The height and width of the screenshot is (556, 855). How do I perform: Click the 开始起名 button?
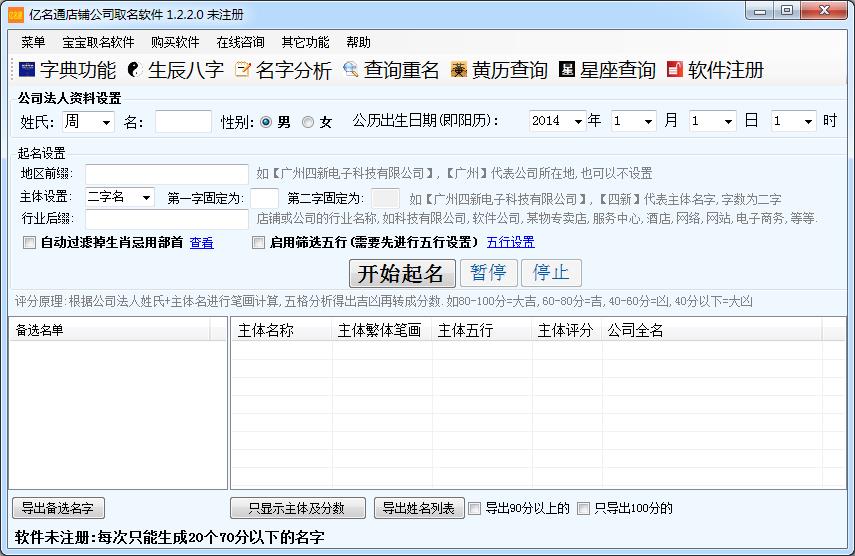[x=402, y=273]
